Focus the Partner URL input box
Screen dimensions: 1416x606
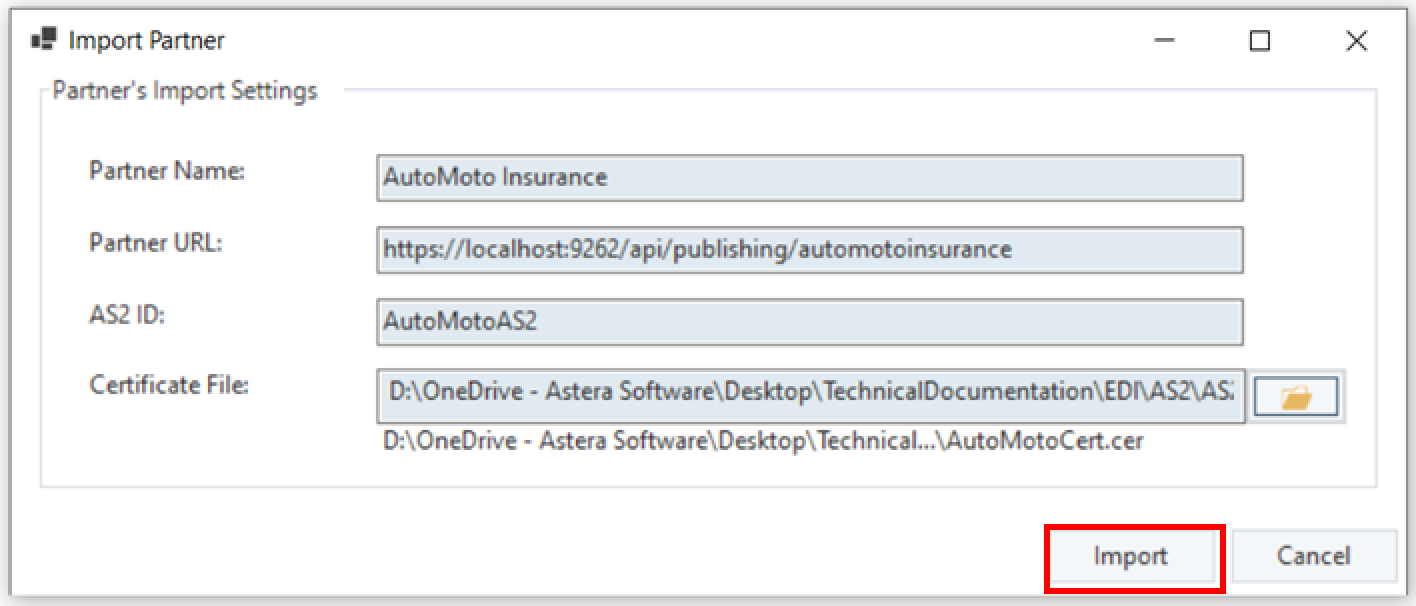tap(809, 250)
